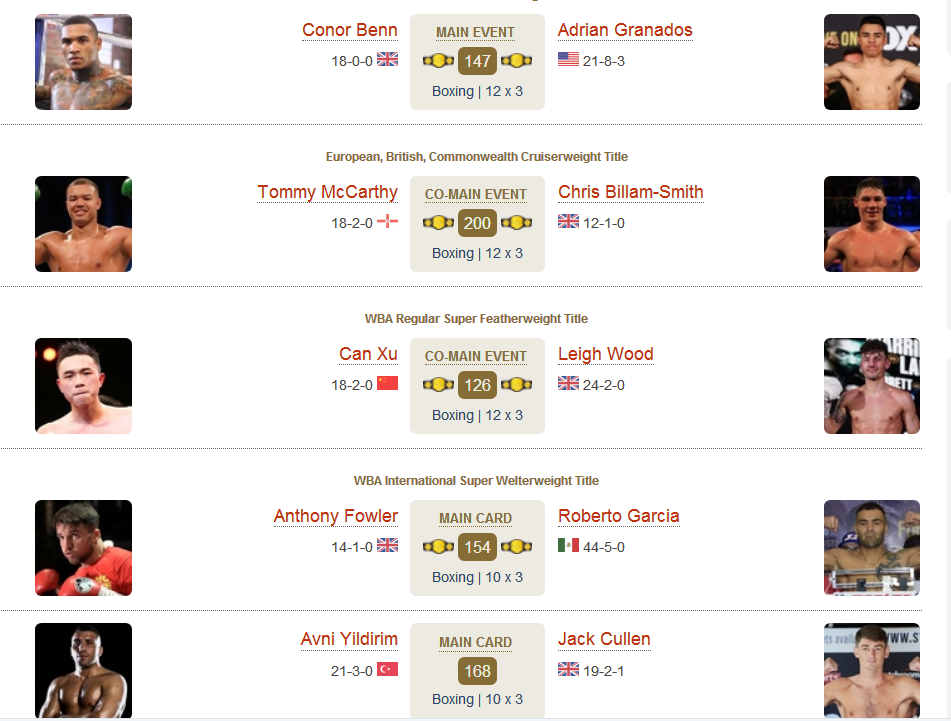Click the UK flag beside Conor Benn's record
The height and width of the screenshot is (721, 951).
tap(388, 59)
